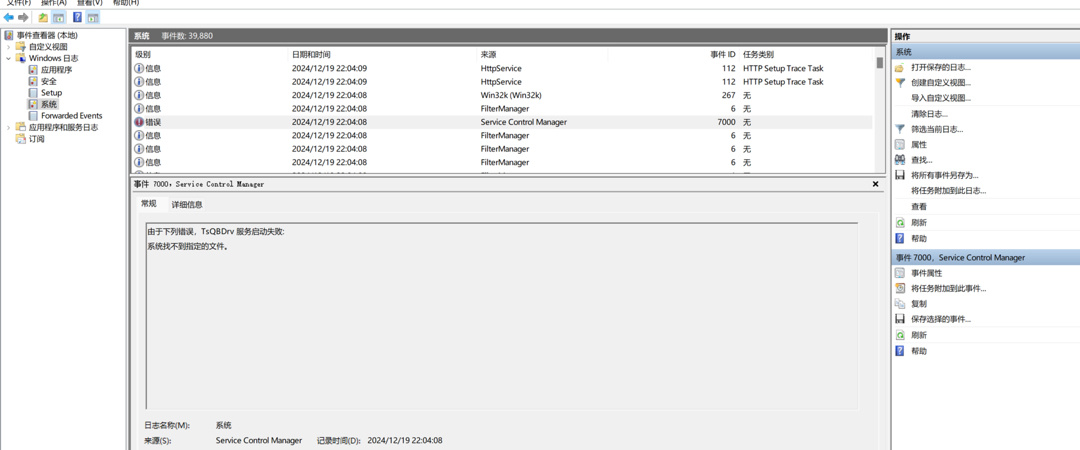Viewport: 1080px width, 450px height.
Task: Click the blue question mark toolbar icon
Action: 77,18
